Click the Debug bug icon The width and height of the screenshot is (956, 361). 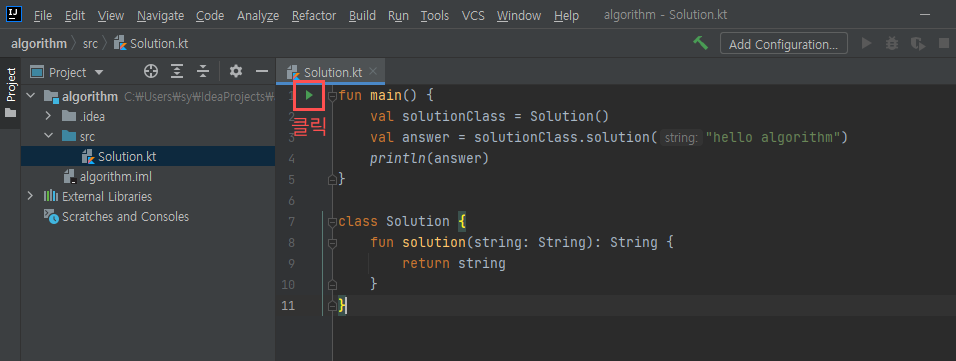pos(892,43)
